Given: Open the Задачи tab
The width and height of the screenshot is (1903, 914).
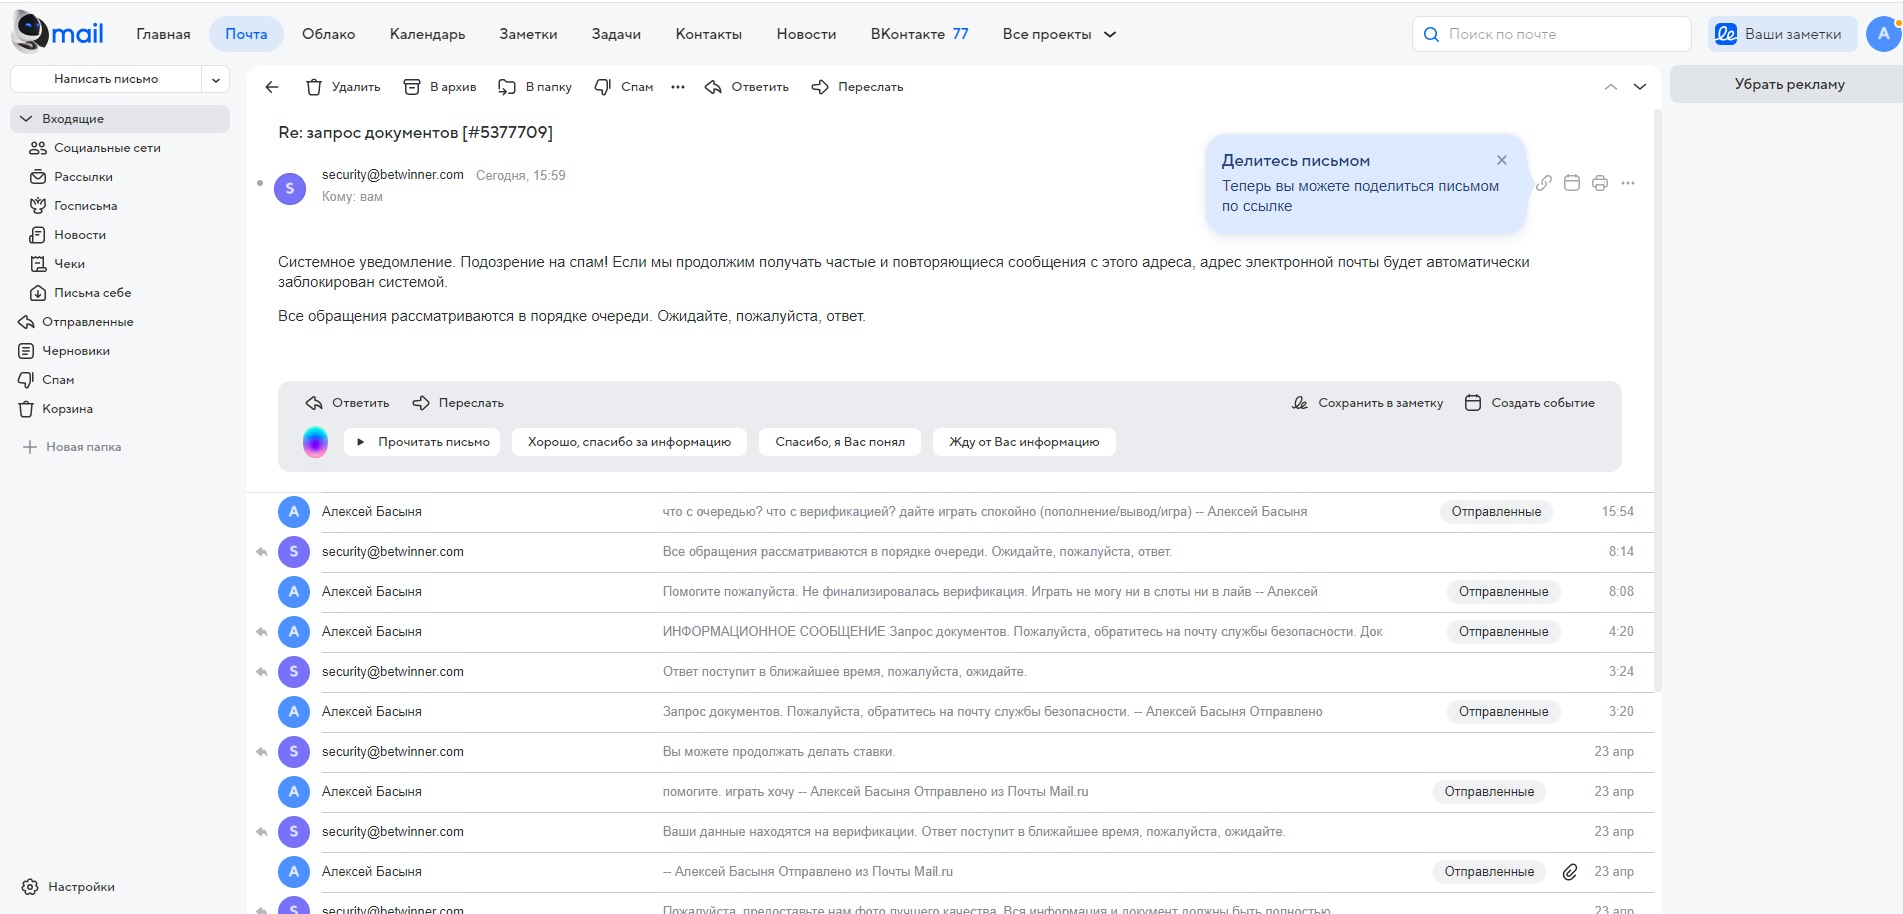Looking at the screenshot, I should coord(616,34).
